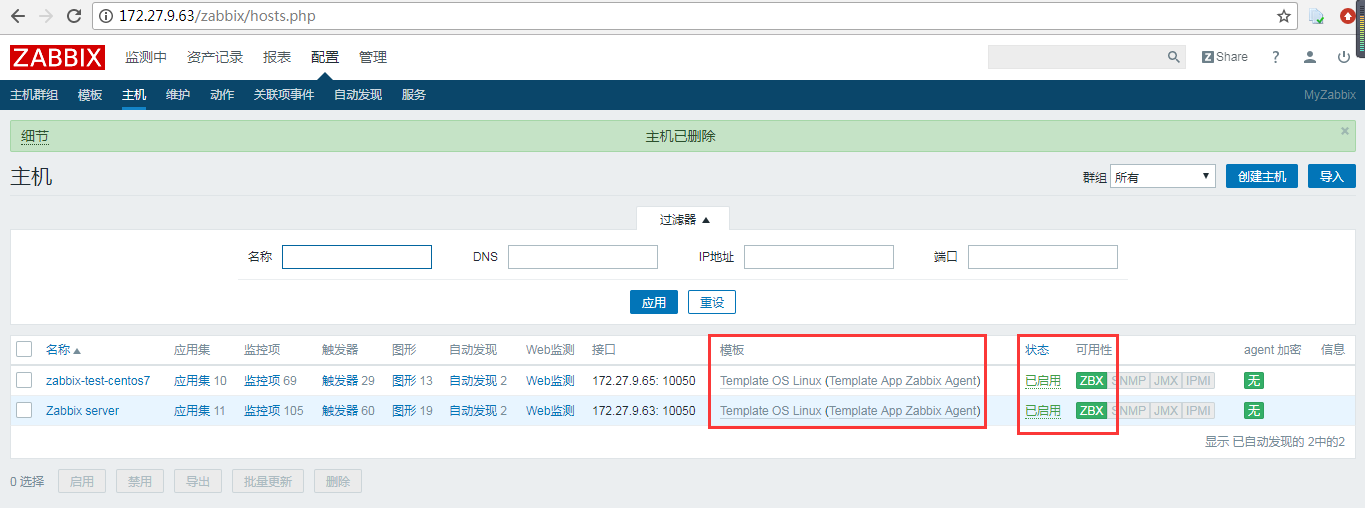Screen dimensions: 1365x508
Task: Click the logout power icon
Action: tap(1344, 57)
